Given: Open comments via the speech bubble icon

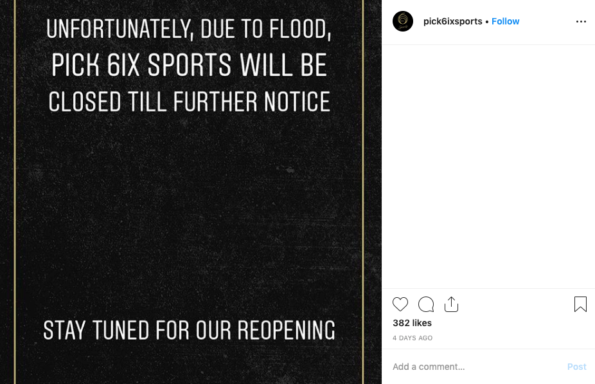Looking at the screenshot, I should click(x=426, y=304).
